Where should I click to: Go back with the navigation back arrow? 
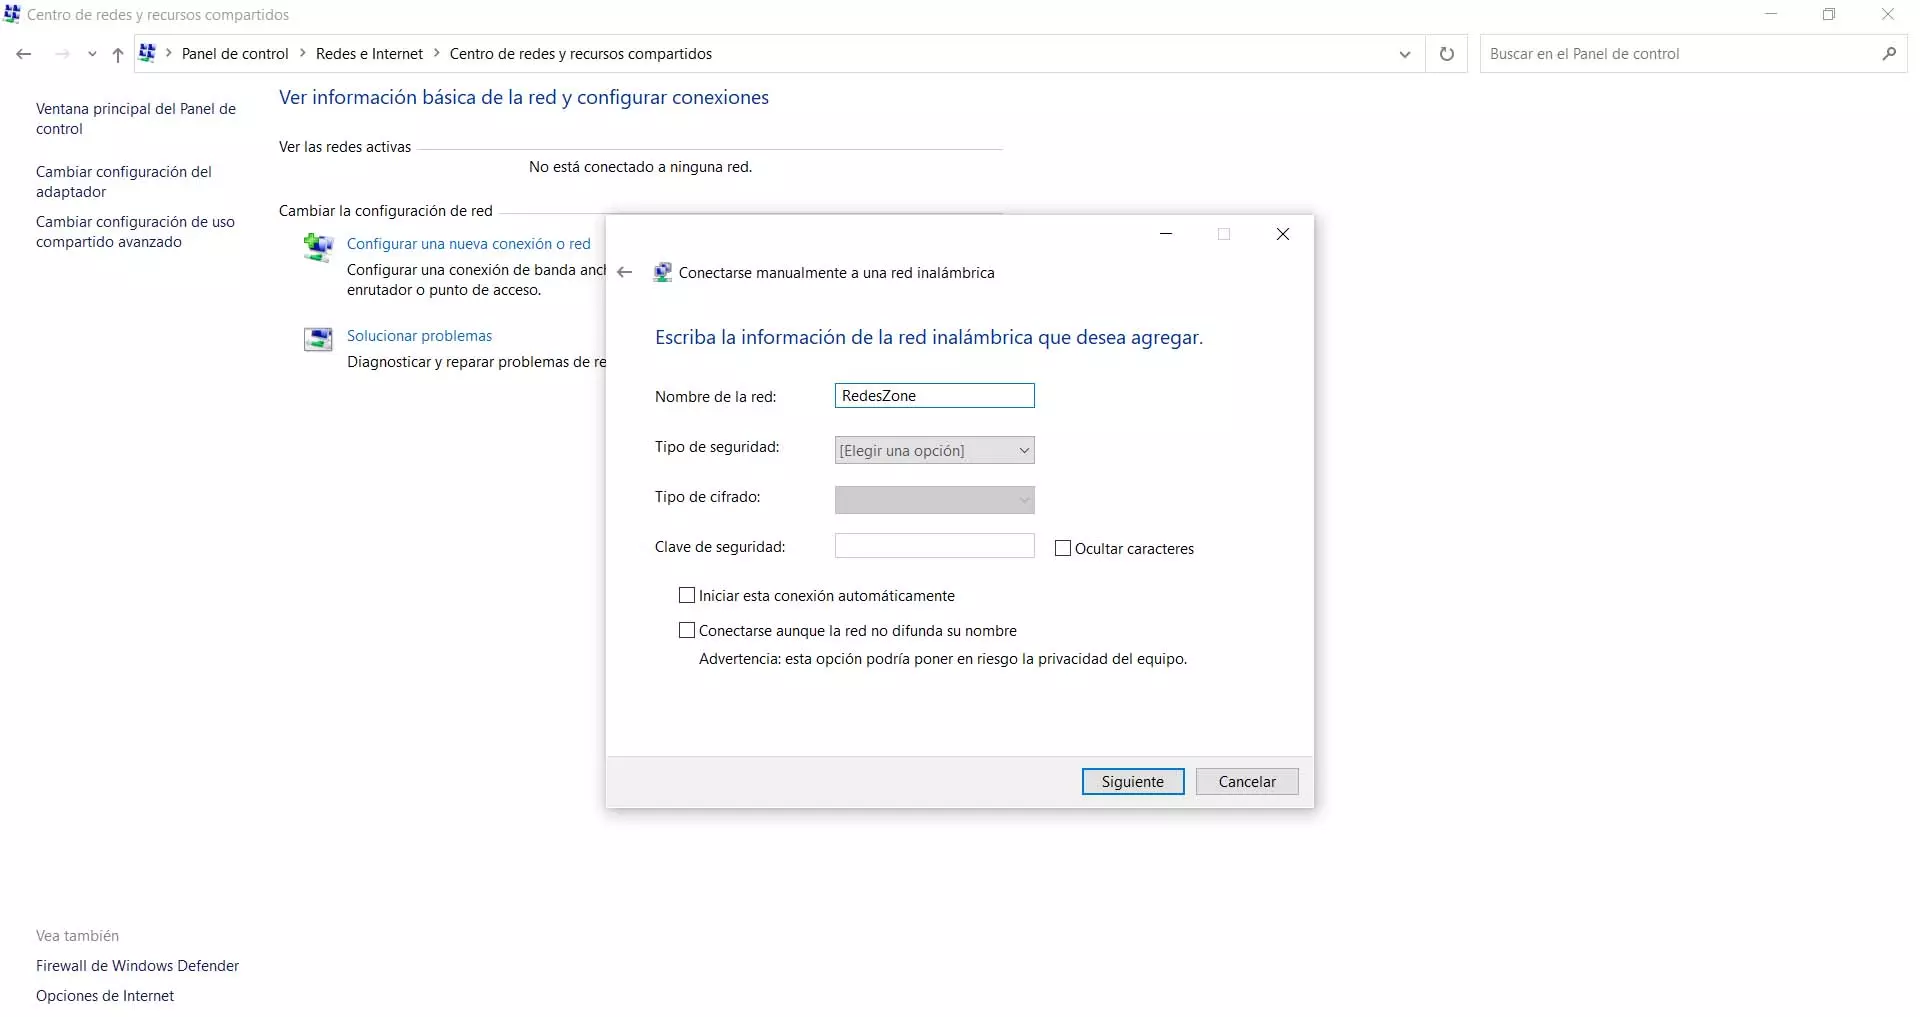click(24, 54)
